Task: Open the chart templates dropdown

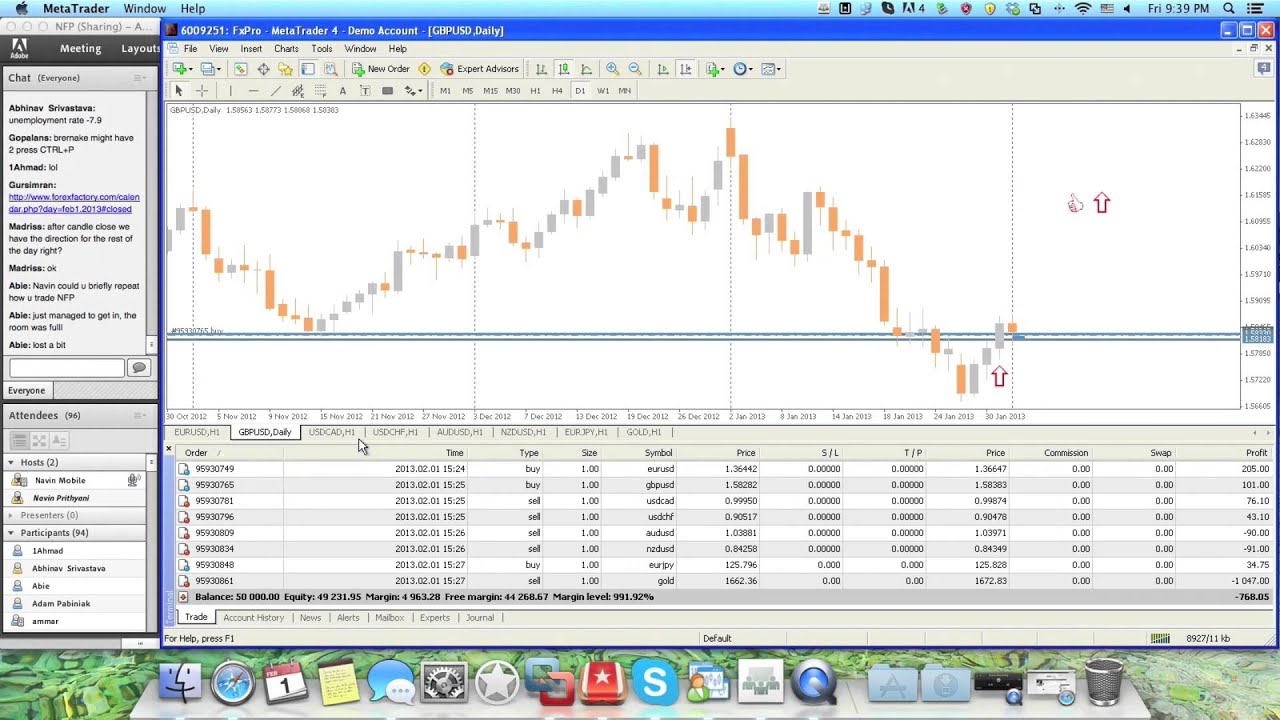Action: pyautogui.click(x=771, y=69)
